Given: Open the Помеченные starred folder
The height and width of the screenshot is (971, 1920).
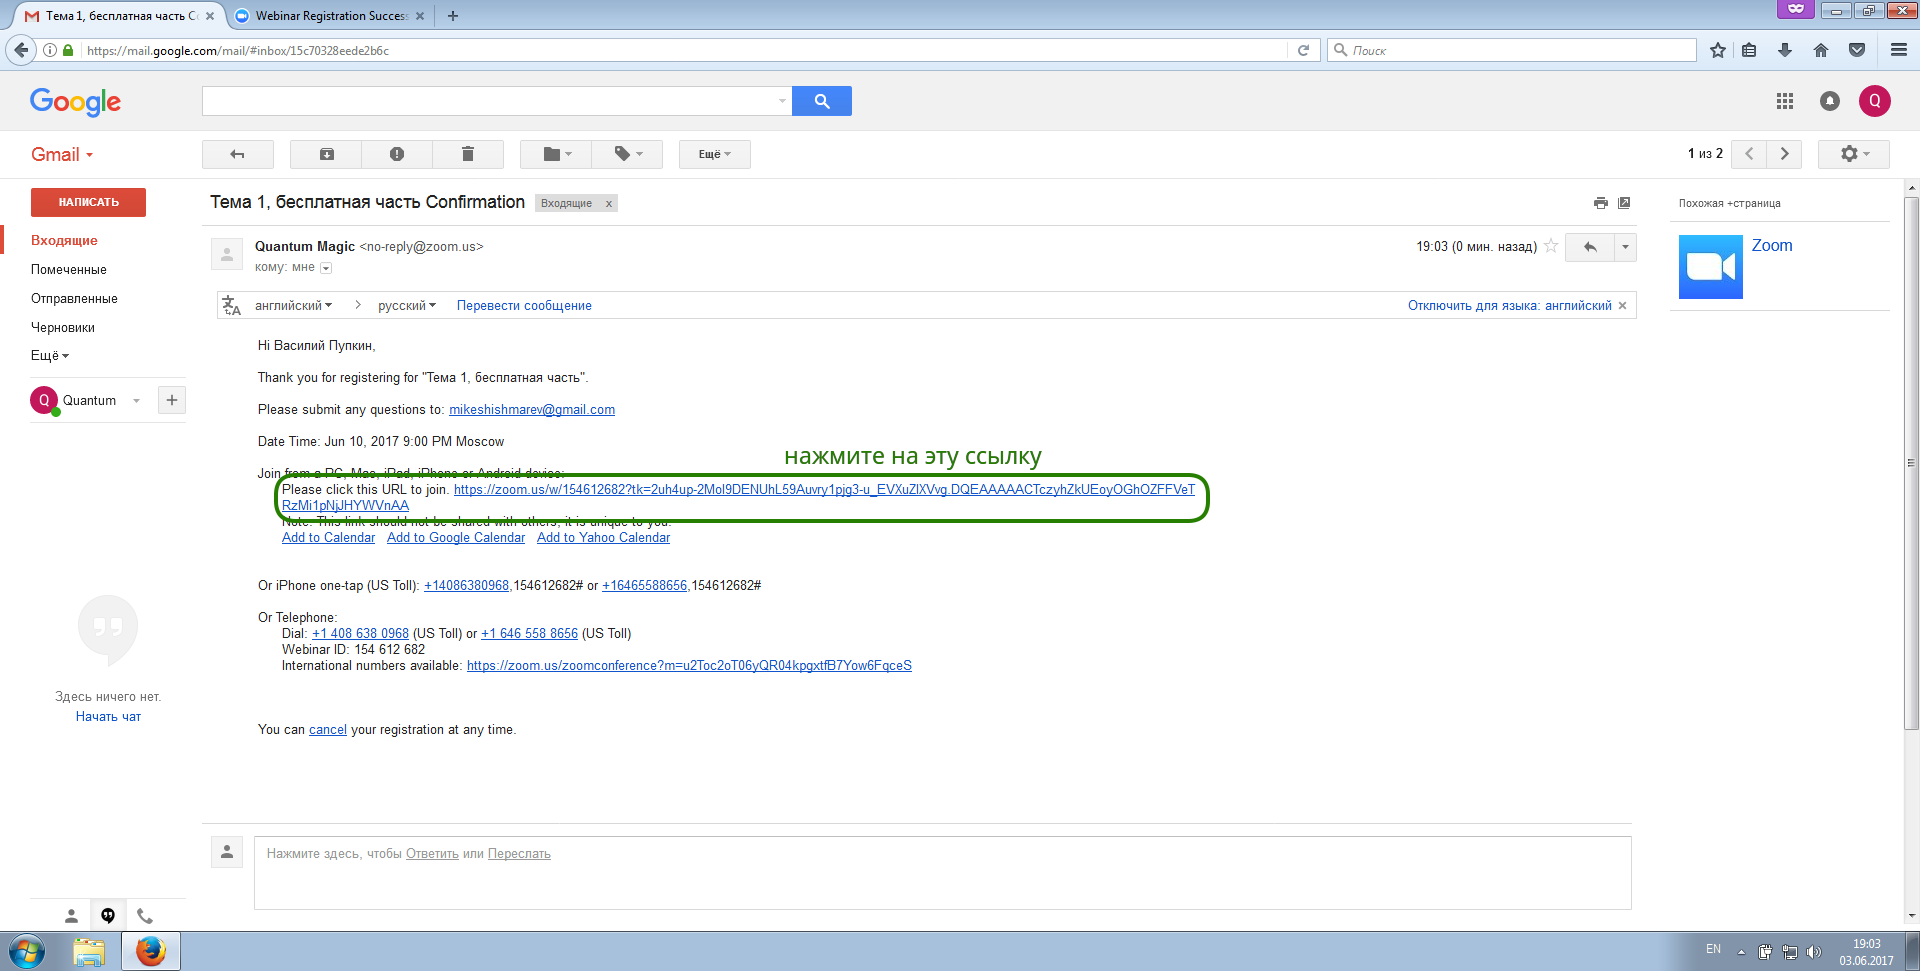Looking at the screenshot, I should [x=69, y=270].
